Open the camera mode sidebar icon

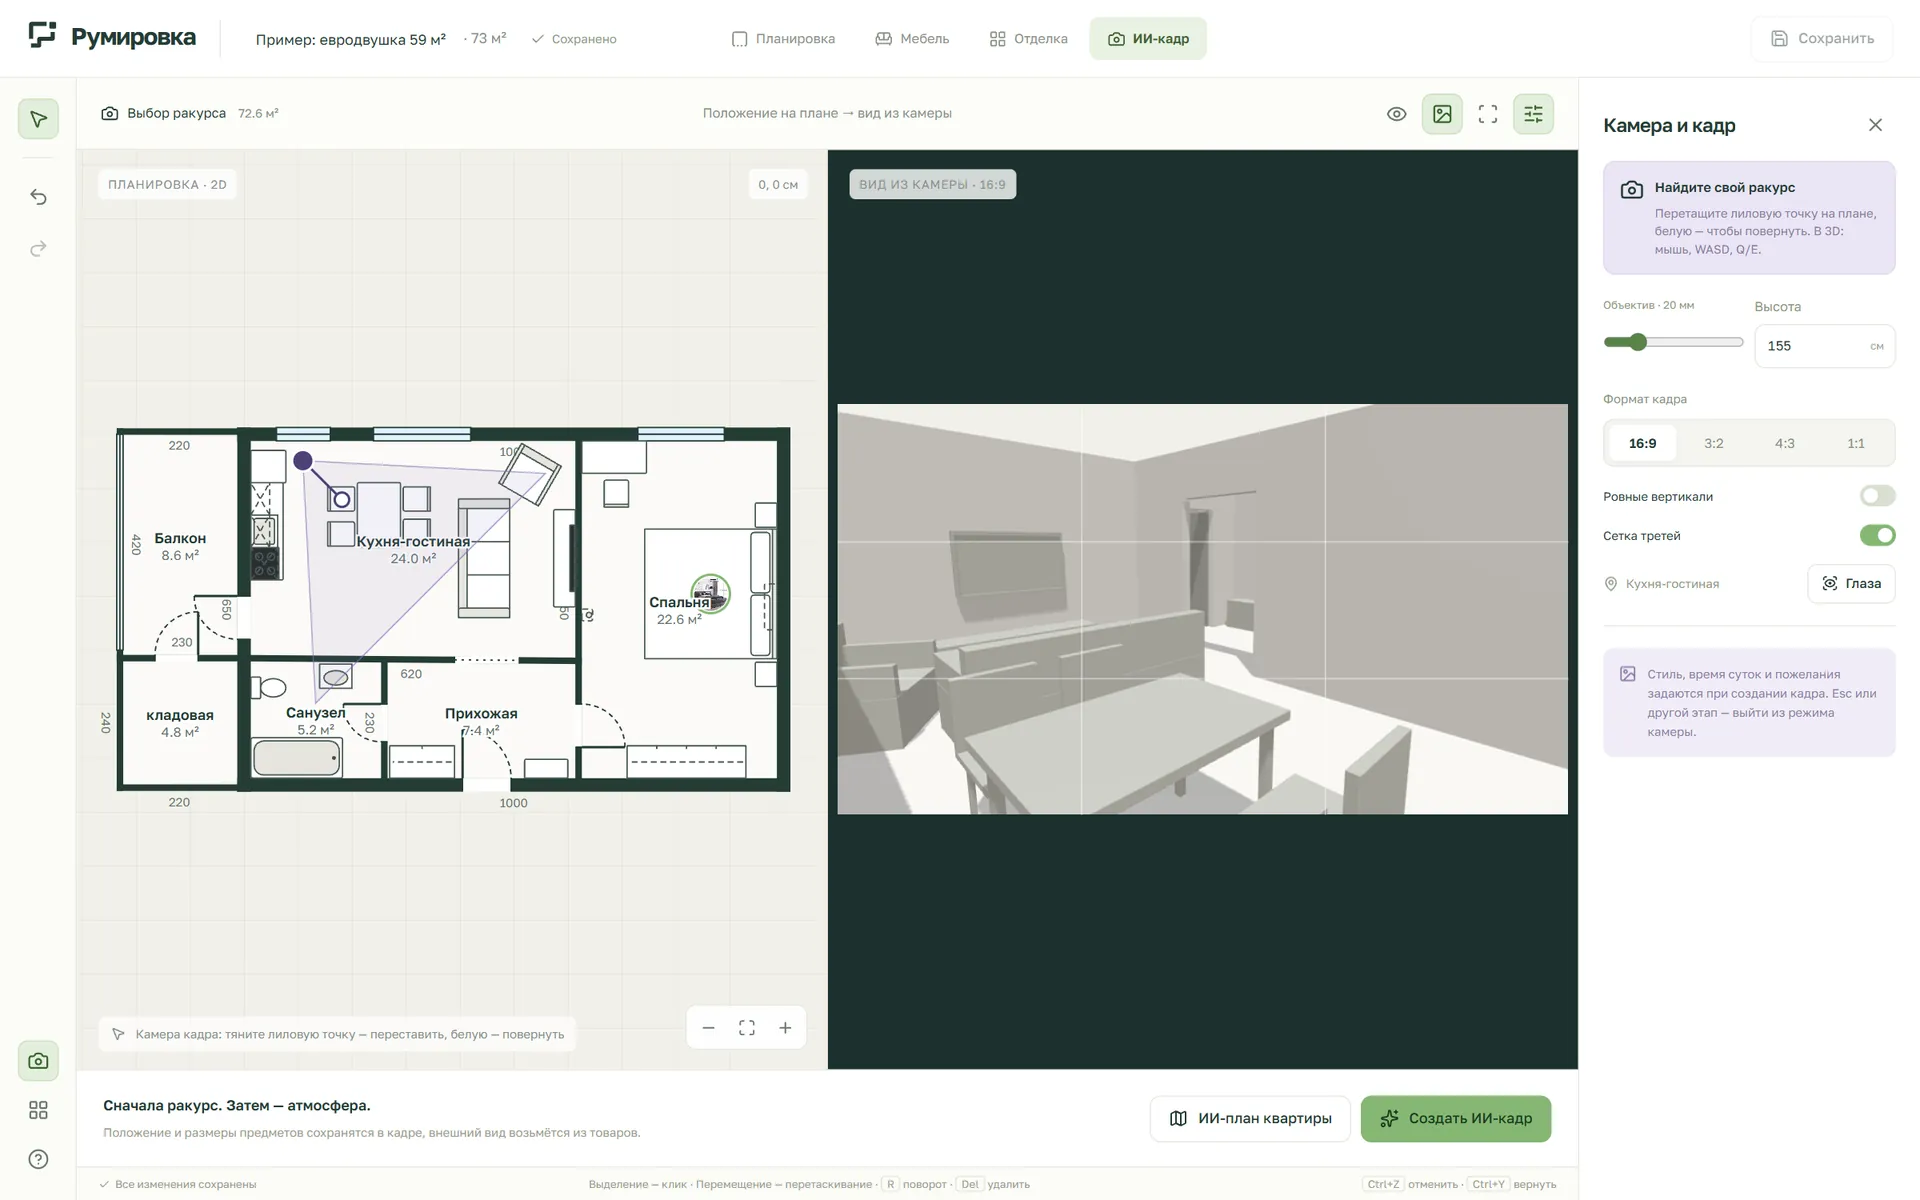[x=38, y=1061]
